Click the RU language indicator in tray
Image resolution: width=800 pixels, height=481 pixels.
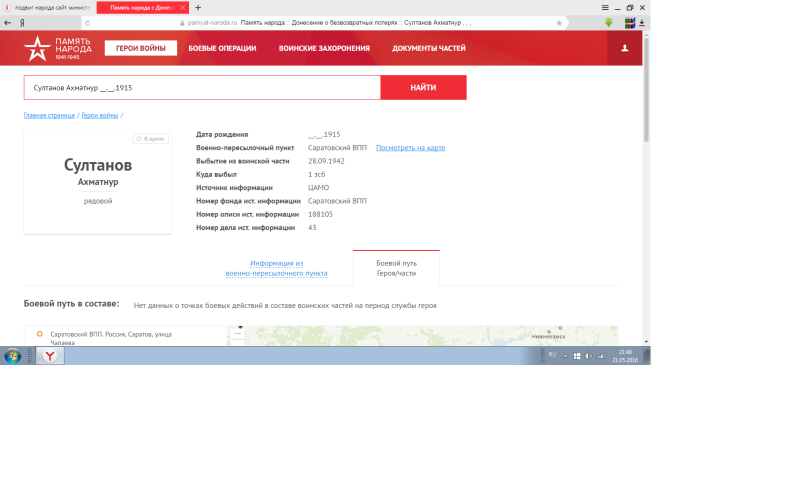[x=552, y=355]
